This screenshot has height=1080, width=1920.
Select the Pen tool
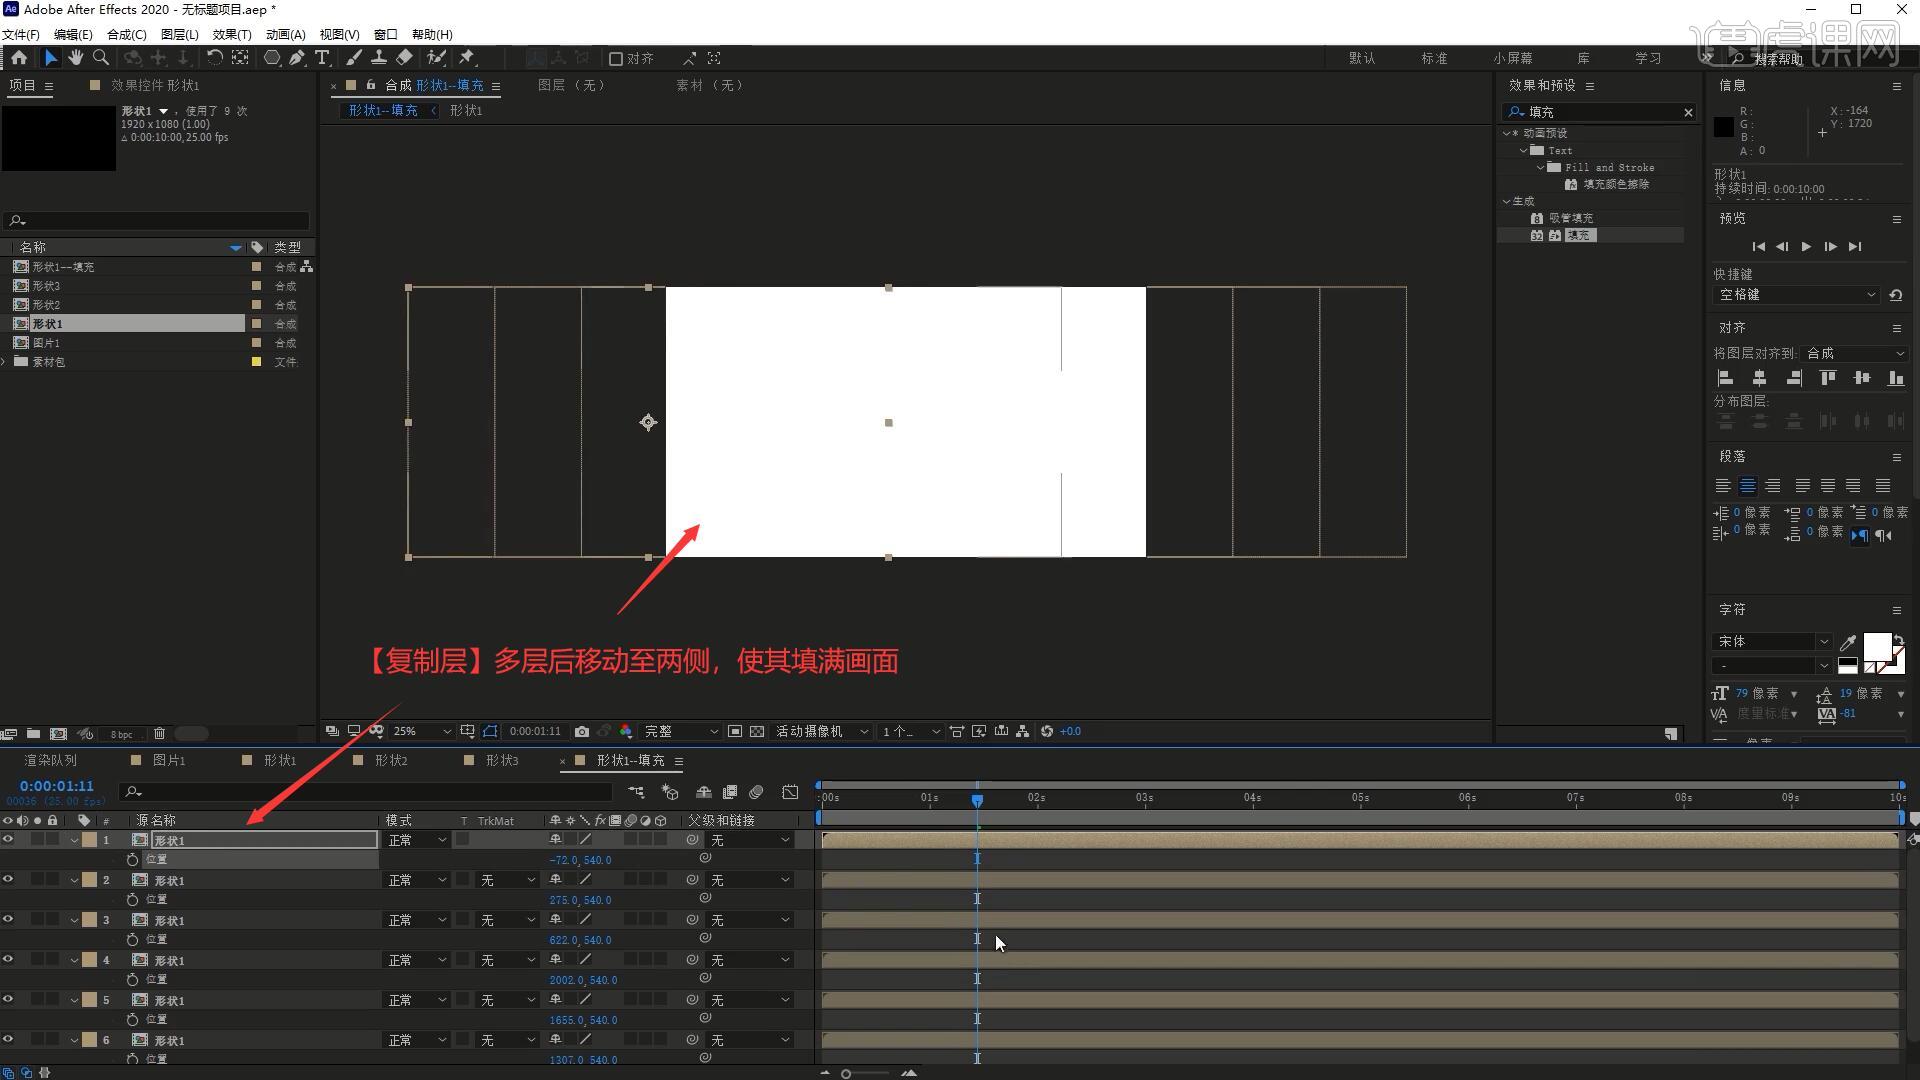point(297,58)
